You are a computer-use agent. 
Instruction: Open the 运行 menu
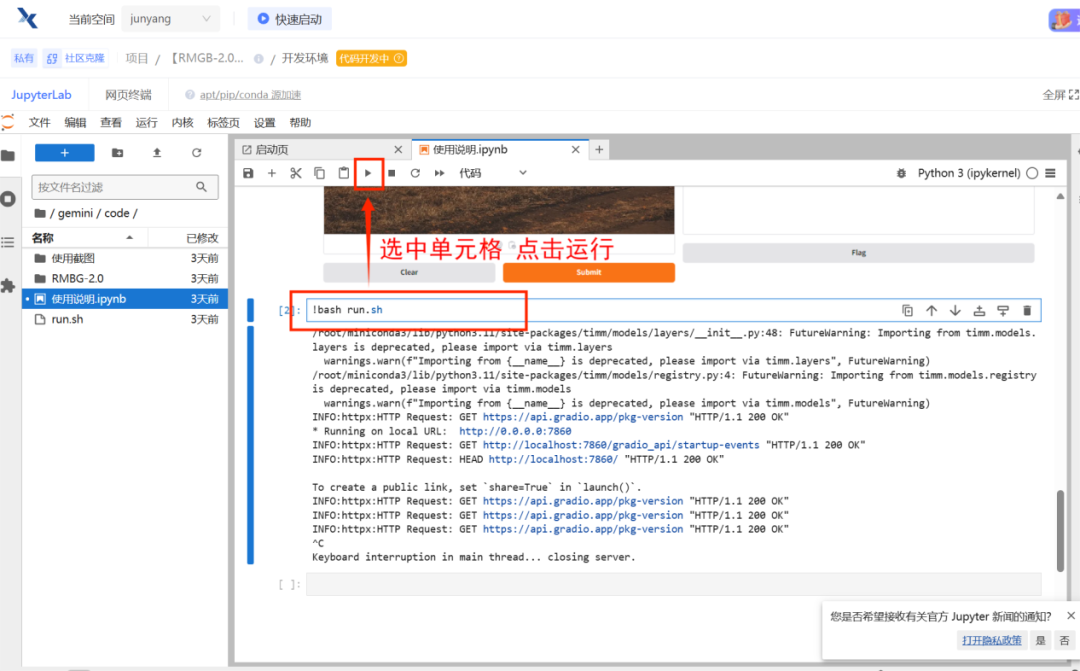pyautogui.click(x=147, y=123)
